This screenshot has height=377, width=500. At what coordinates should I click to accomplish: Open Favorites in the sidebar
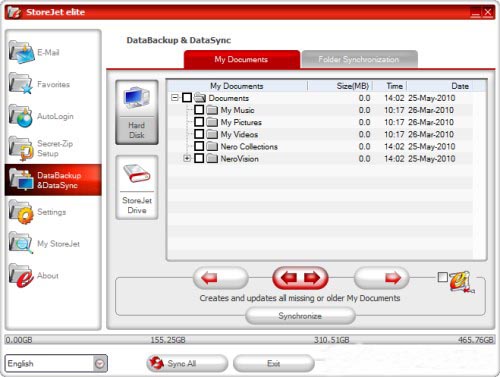pos(39,84)
